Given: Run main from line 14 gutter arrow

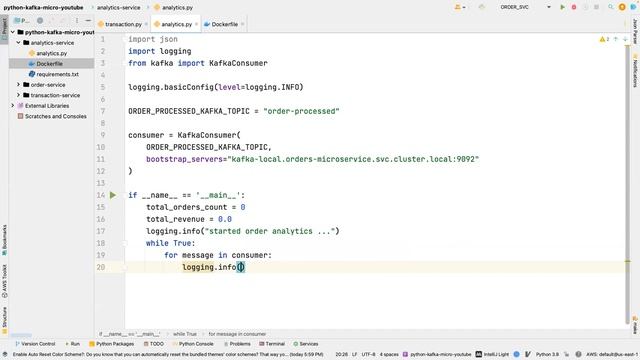Looking at the screenshot, I should pos(113,195).
